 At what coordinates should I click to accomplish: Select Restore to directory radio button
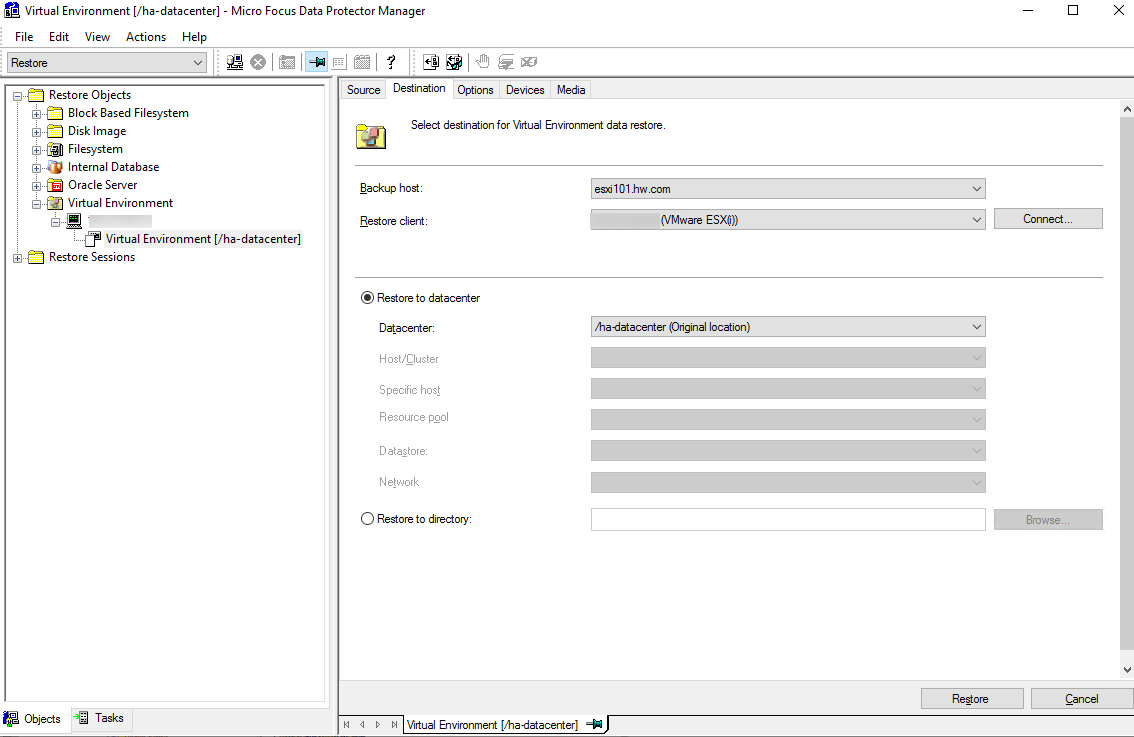(367, 519)
